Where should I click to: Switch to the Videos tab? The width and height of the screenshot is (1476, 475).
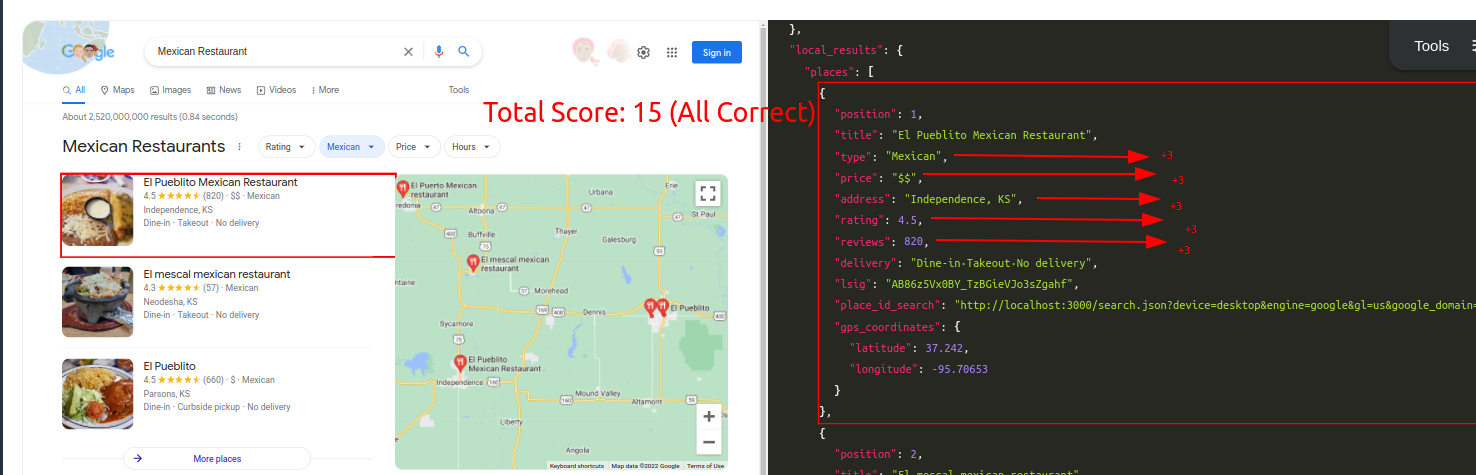(276, 90)
